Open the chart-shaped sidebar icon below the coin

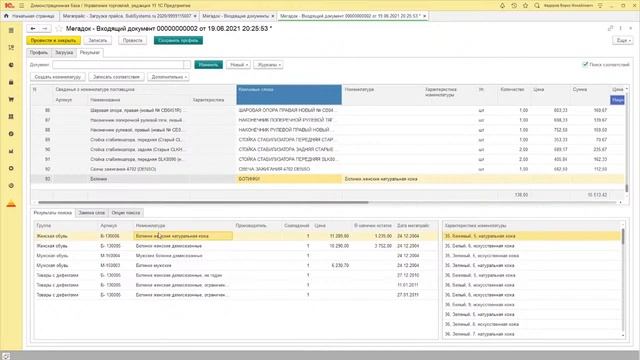(x=11, y=151)
